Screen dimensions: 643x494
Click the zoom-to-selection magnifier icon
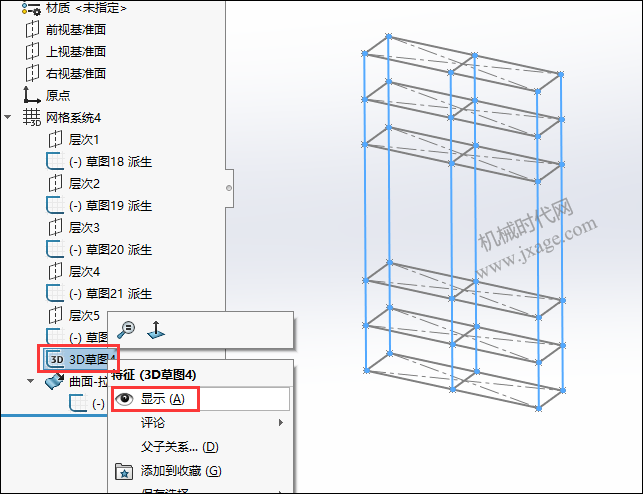pos(126,330)
